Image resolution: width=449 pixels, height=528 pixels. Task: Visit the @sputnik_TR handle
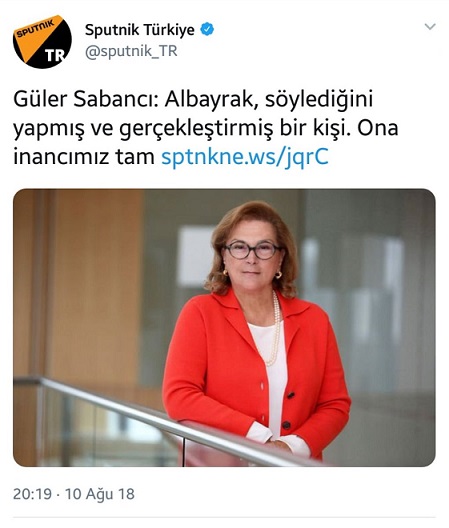pos(131,52)
